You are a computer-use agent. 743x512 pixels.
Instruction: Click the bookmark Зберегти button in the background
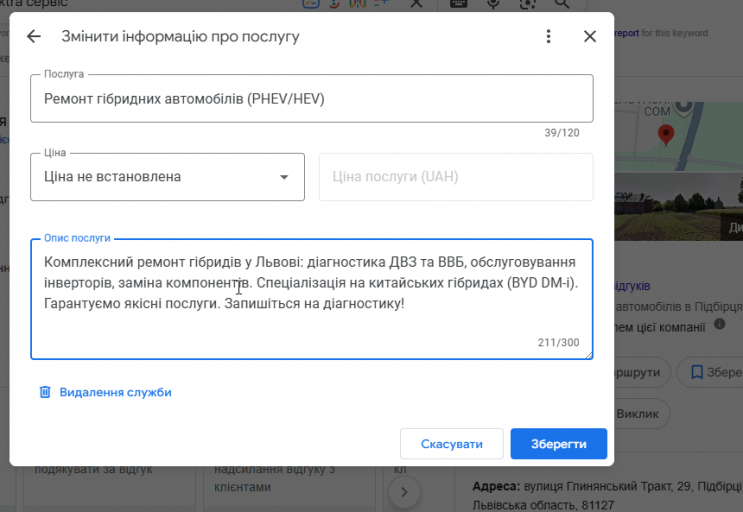pyautogui.click(x=710, y=372)
